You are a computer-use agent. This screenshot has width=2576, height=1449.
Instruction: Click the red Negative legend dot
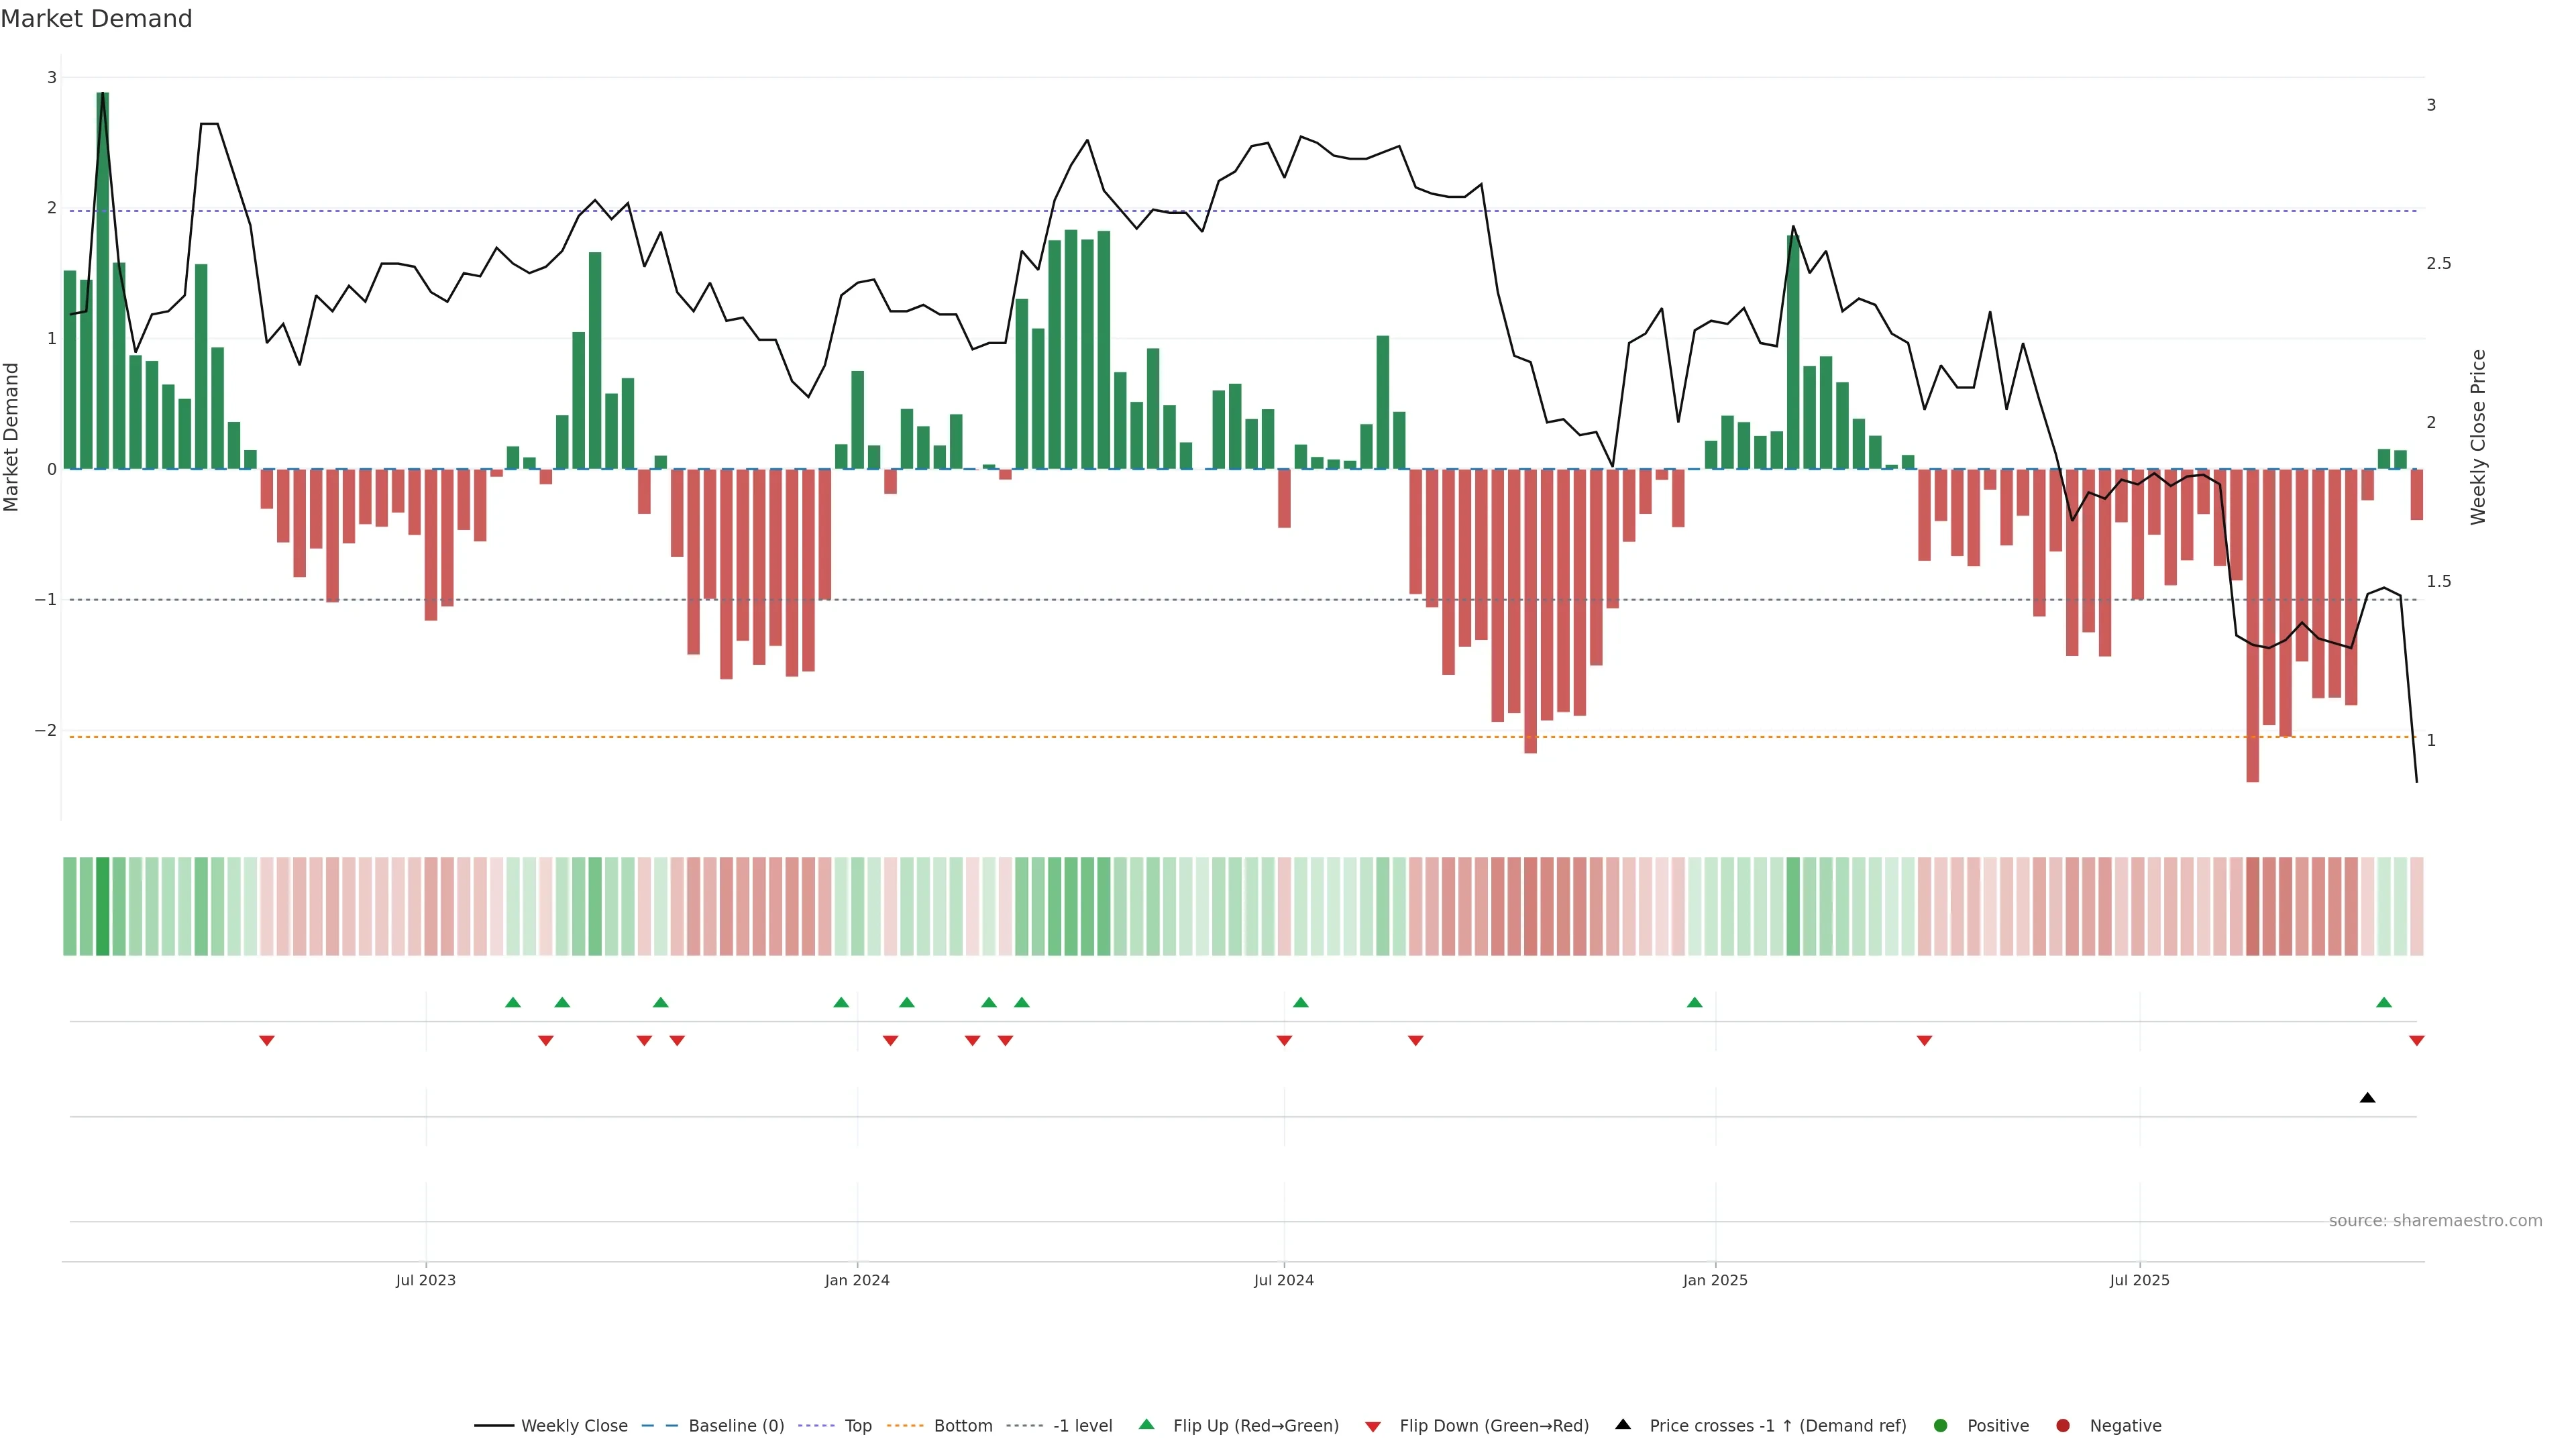[x=2063, y=1426]
